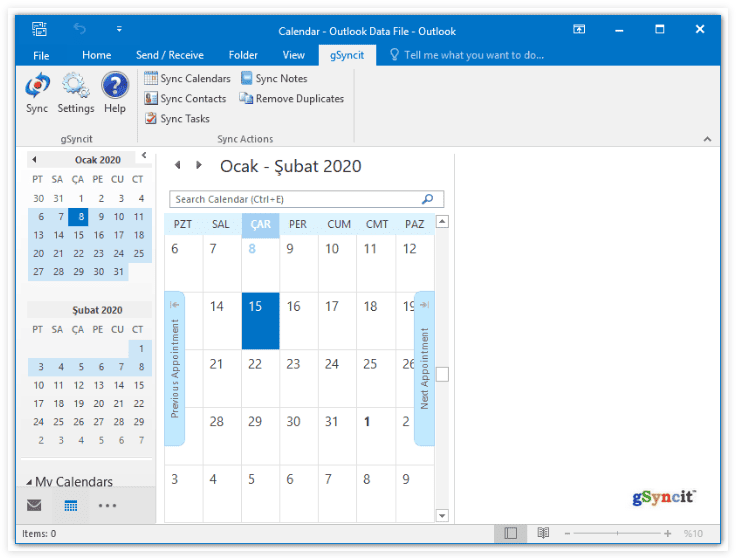Select the Calendar navigation icon
This screenshot has width=736, height=558.
click(x=71, y=505)
